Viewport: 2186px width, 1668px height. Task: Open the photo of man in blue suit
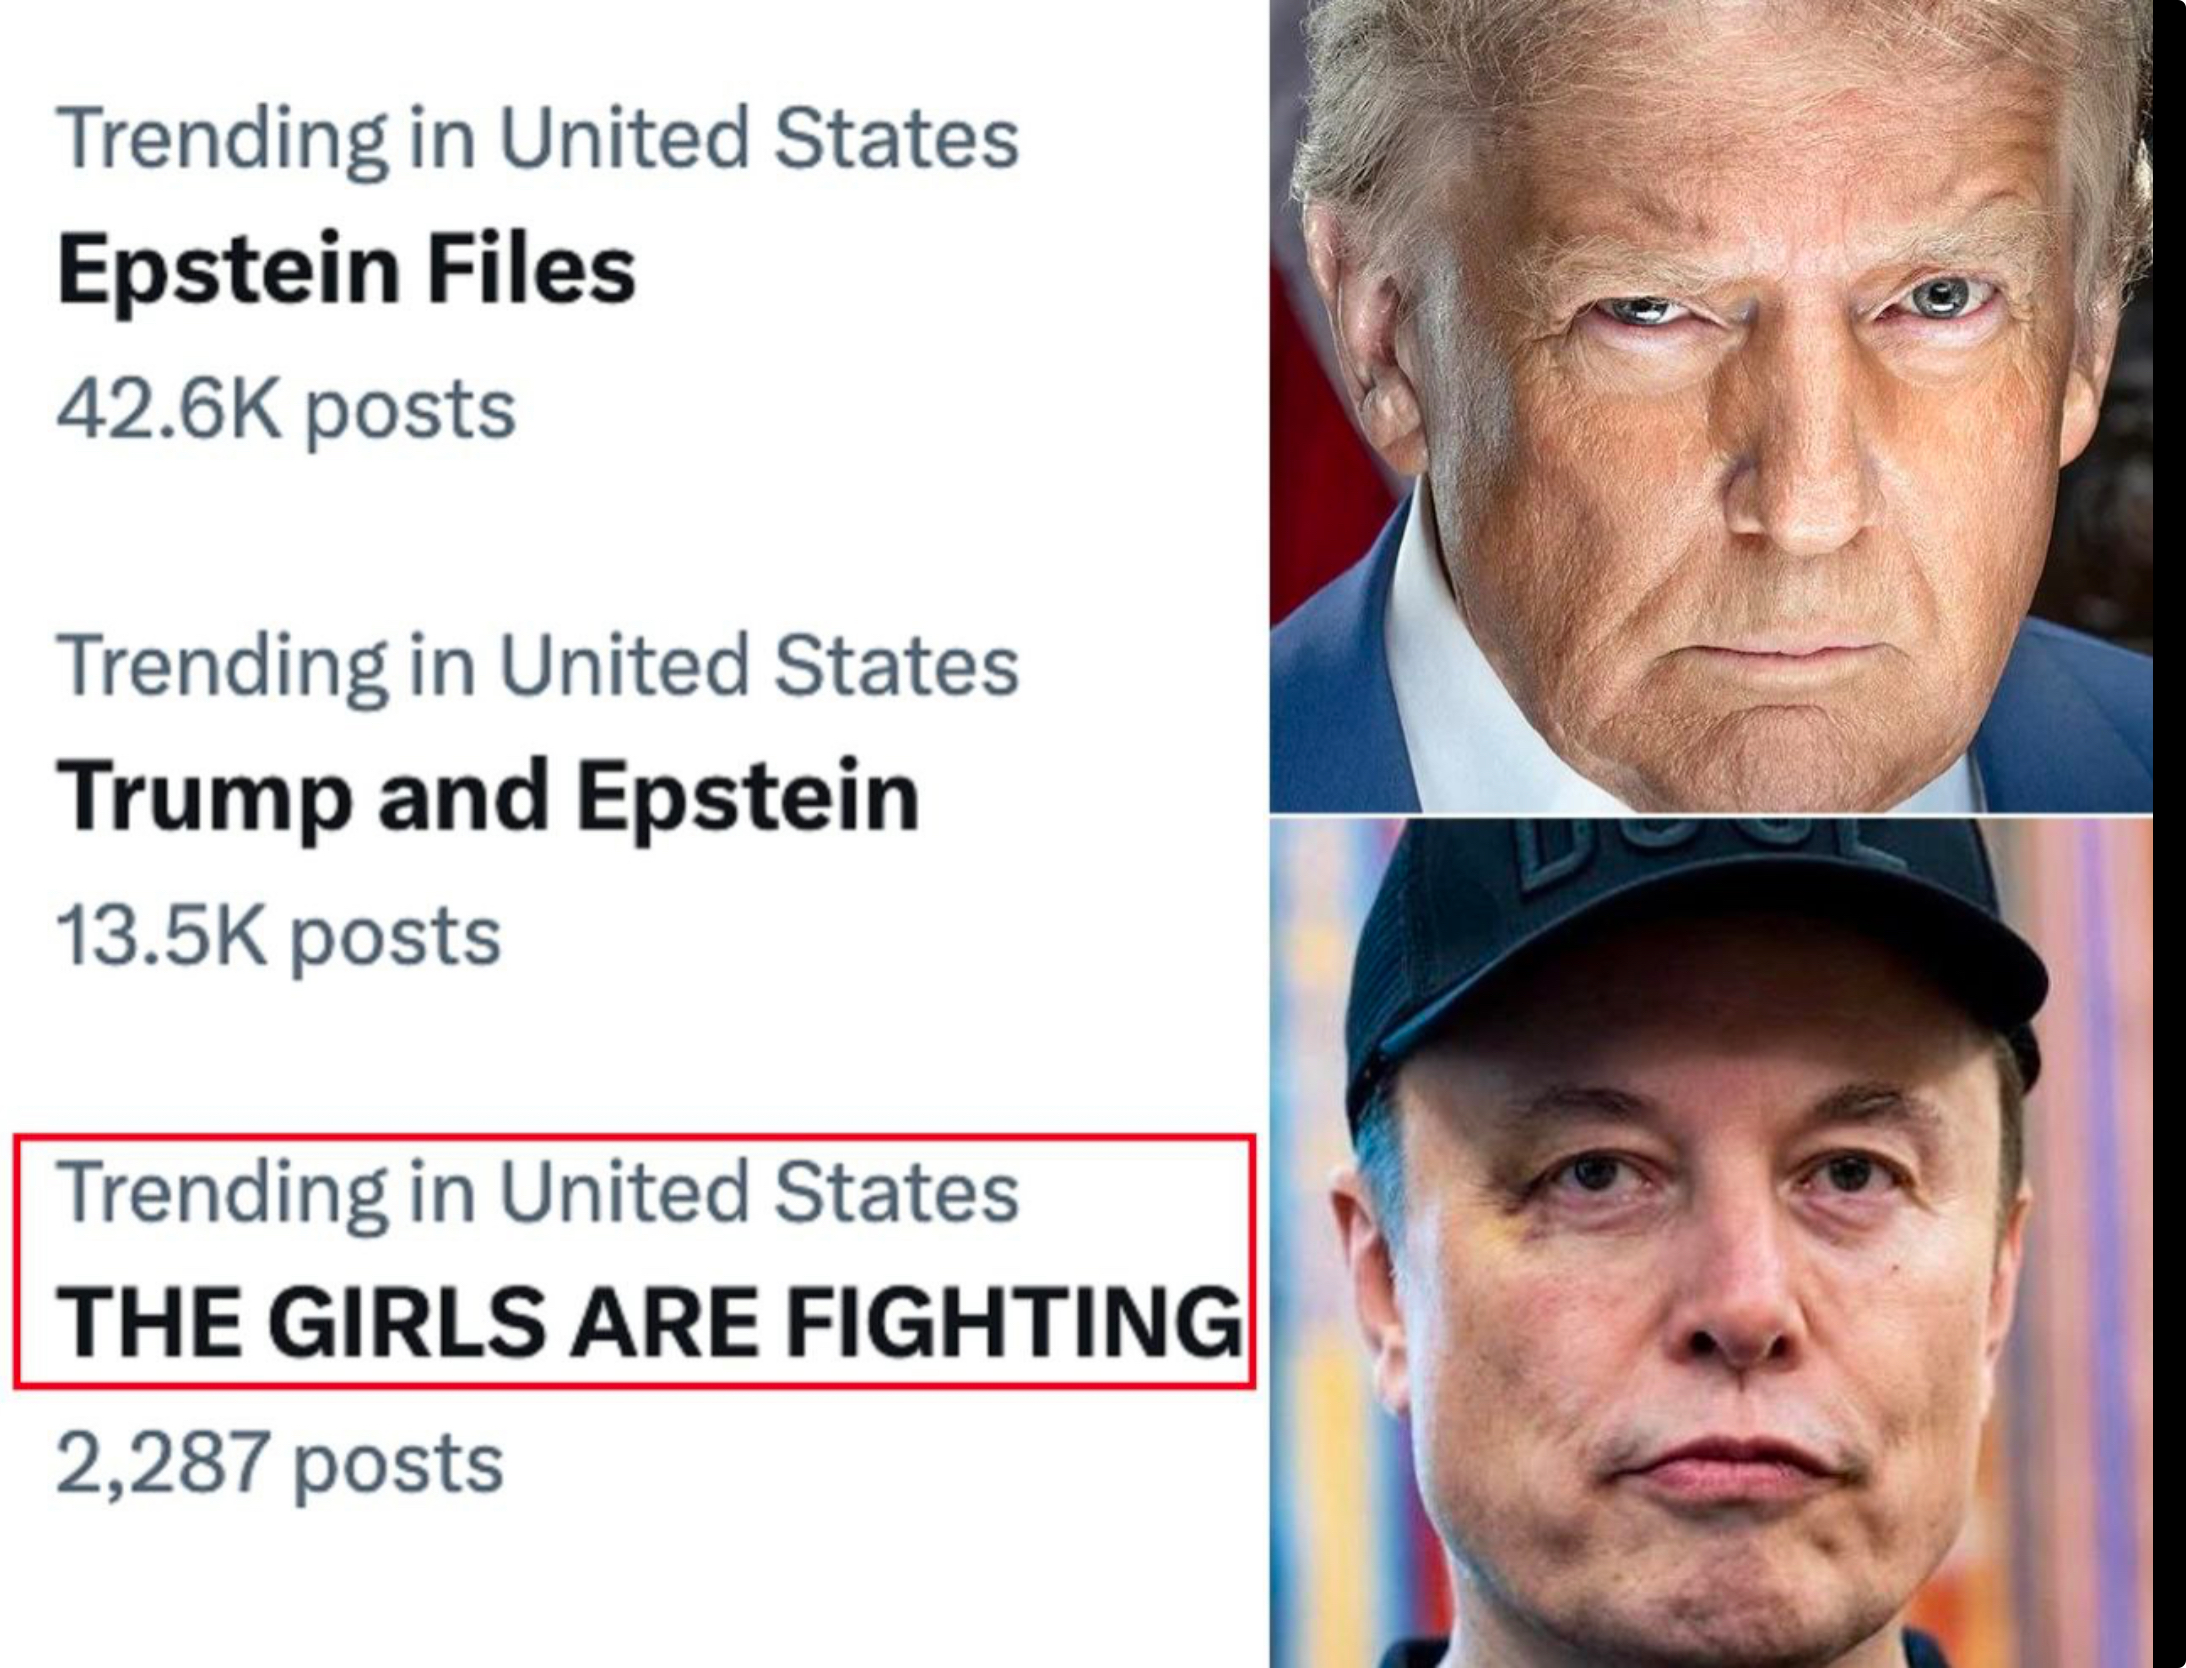1710,406
